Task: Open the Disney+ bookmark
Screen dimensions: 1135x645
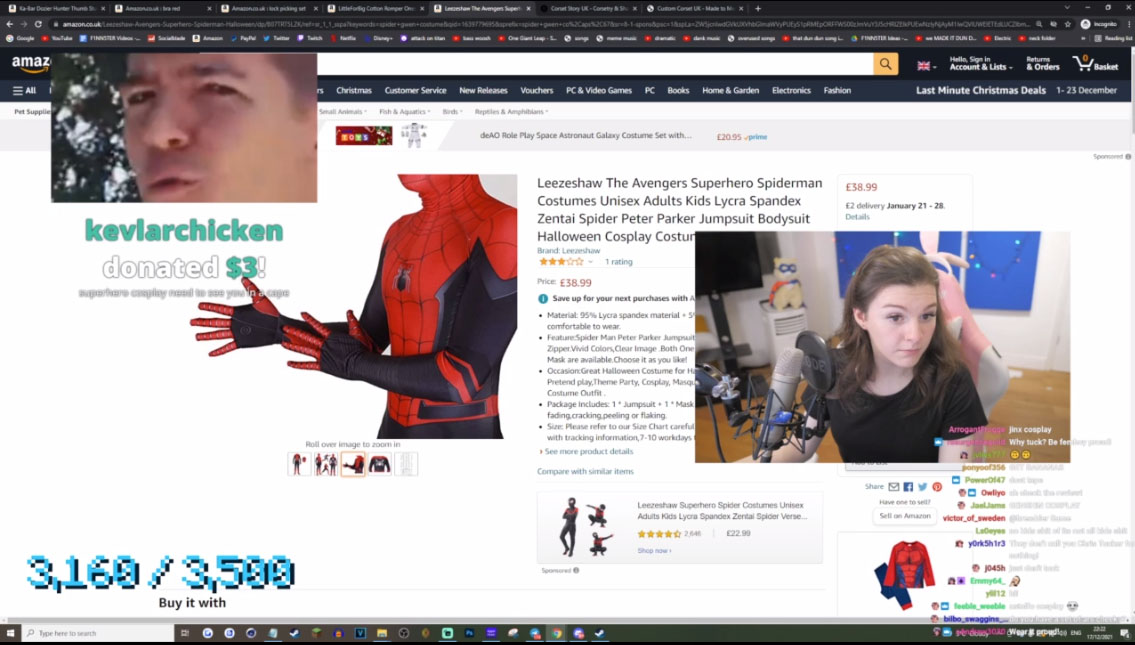Action: 377,38
